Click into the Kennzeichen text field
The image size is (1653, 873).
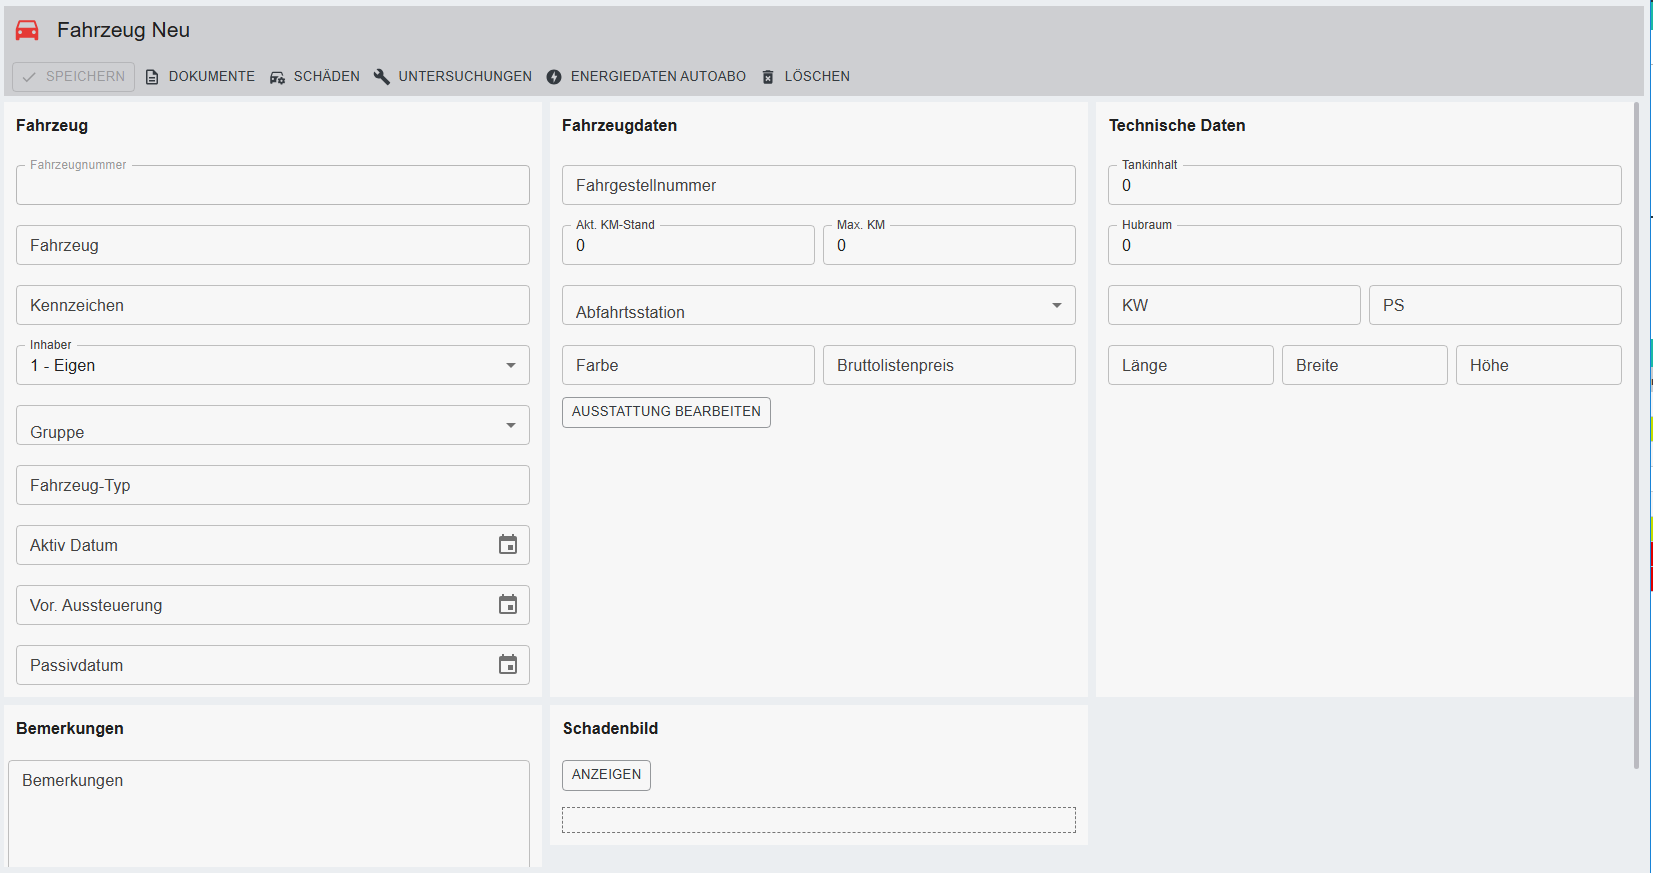point(272,306)
